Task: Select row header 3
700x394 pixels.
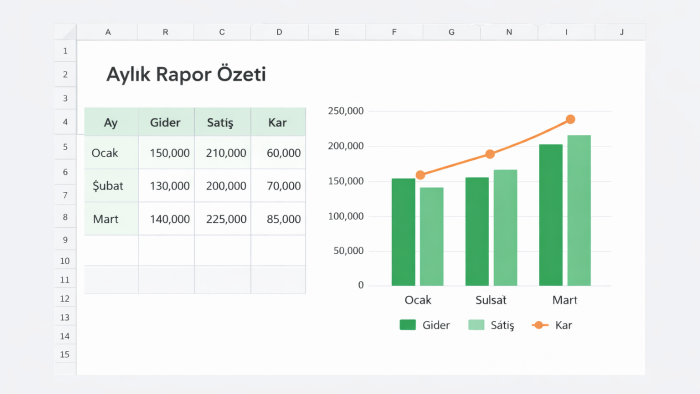Action: pyautogui.click(x=65, y=98)
